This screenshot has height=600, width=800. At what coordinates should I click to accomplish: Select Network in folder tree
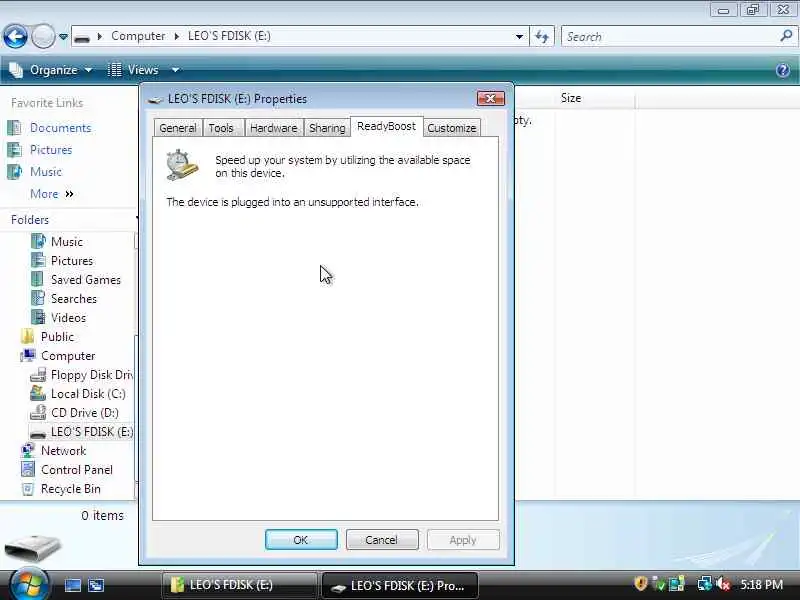pyautogui.click(x=63, y=451)
